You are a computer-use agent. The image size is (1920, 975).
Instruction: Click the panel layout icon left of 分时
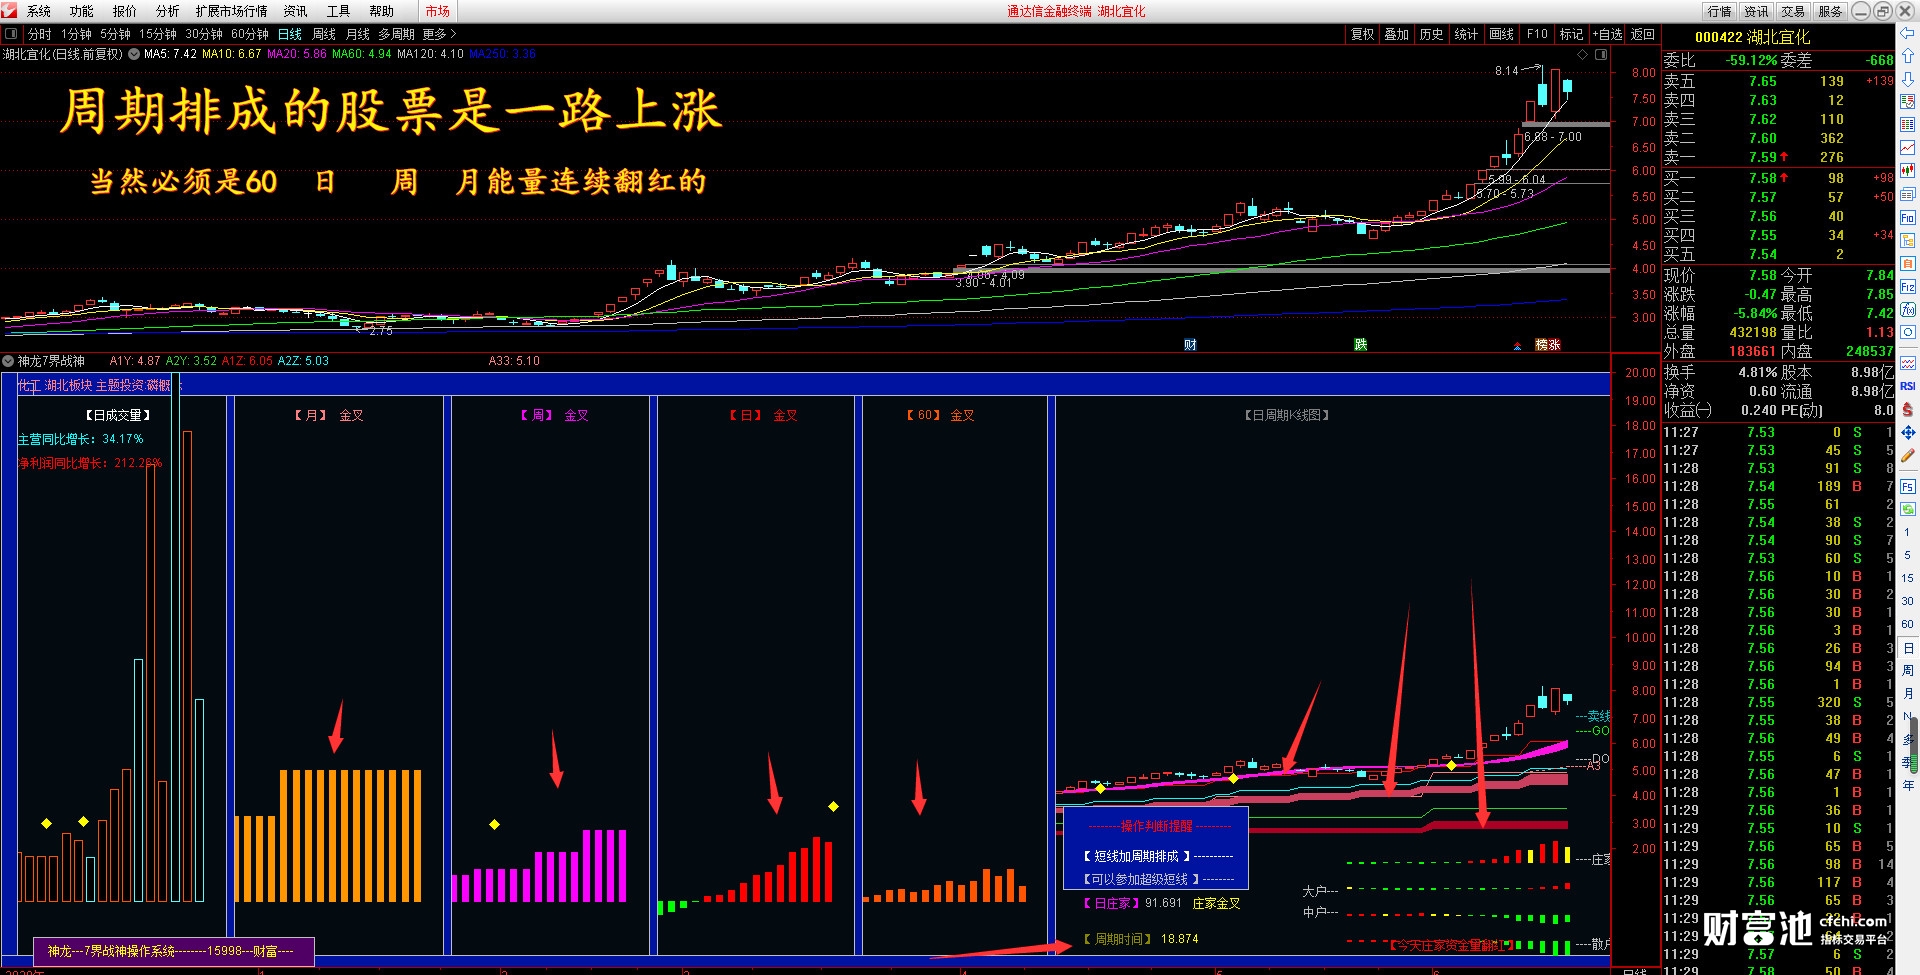pyautogui.click(x=11, y=34)
